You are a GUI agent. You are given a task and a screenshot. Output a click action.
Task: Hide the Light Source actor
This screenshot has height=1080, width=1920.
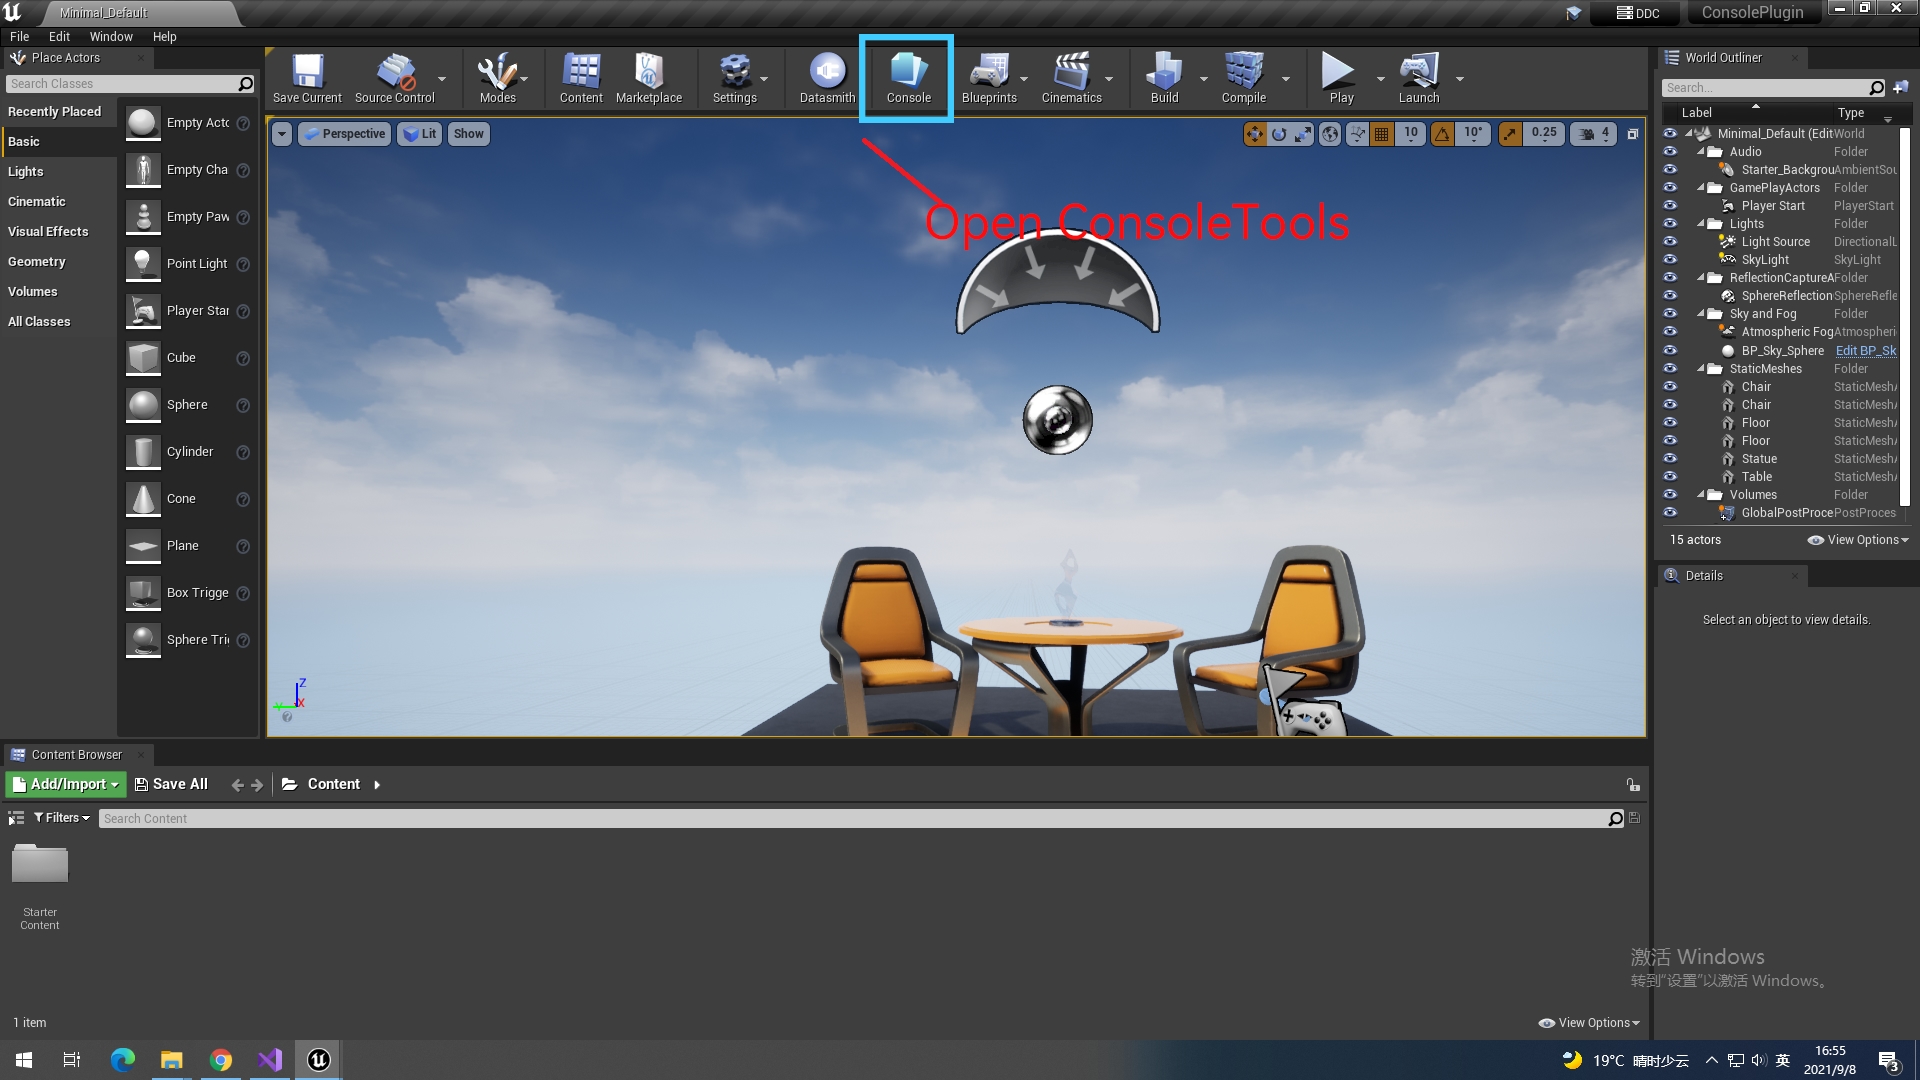pyautogui.click(x=1670, y=242)
